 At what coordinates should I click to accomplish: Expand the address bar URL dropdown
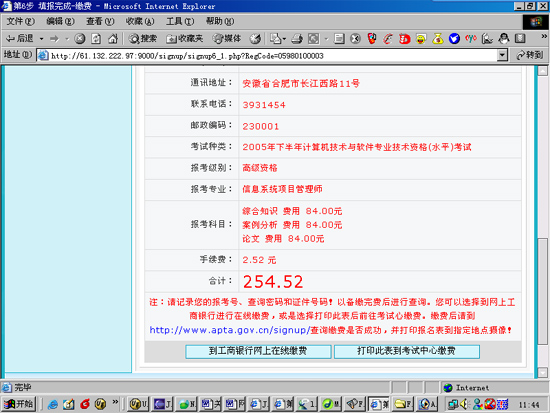[502, 55]
